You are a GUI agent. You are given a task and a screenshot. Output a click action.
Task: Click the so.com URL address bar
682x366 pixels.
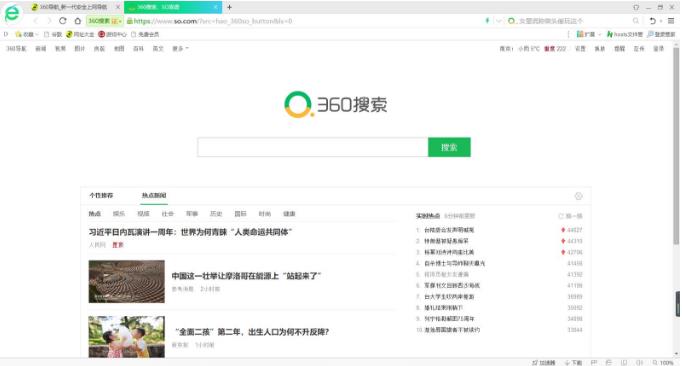click(x=304, y=21)
